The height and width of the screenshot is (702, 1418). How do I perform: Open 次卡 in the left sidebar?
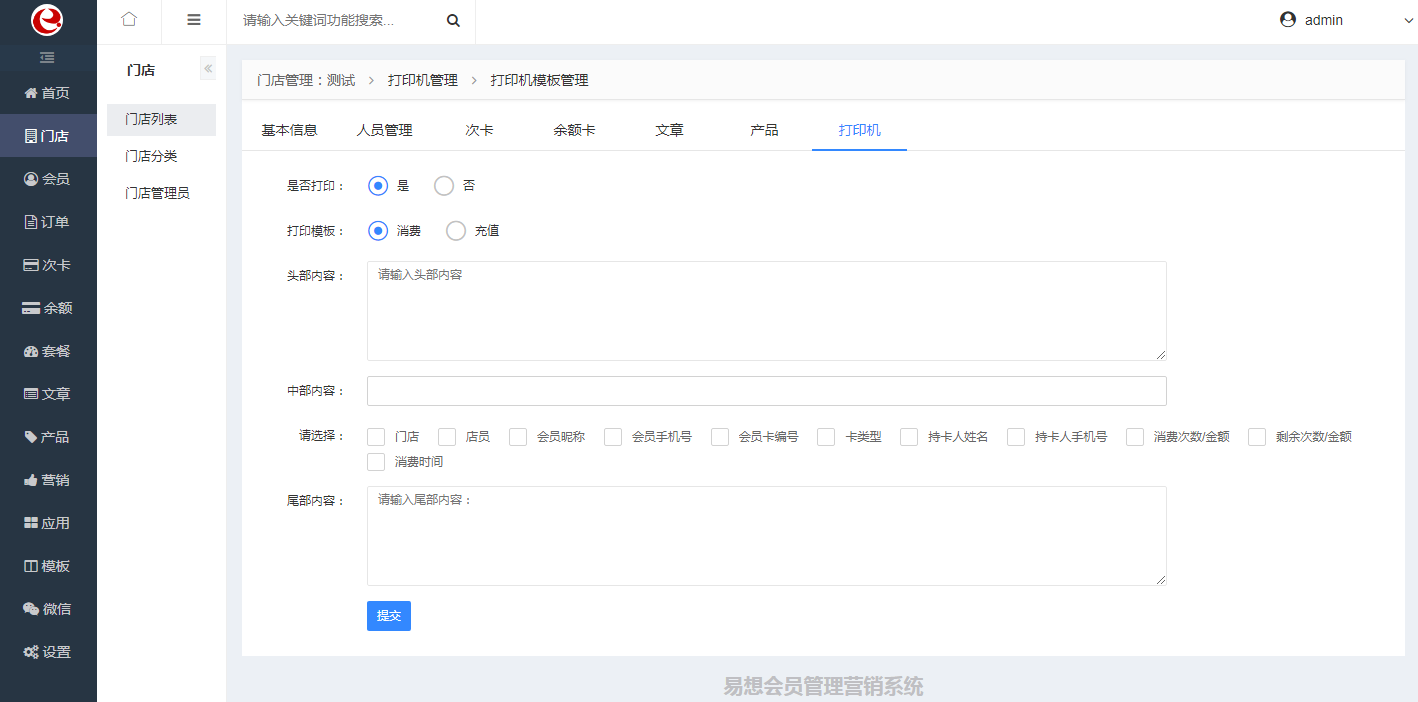pyautogui.click(x=48, y=265)
